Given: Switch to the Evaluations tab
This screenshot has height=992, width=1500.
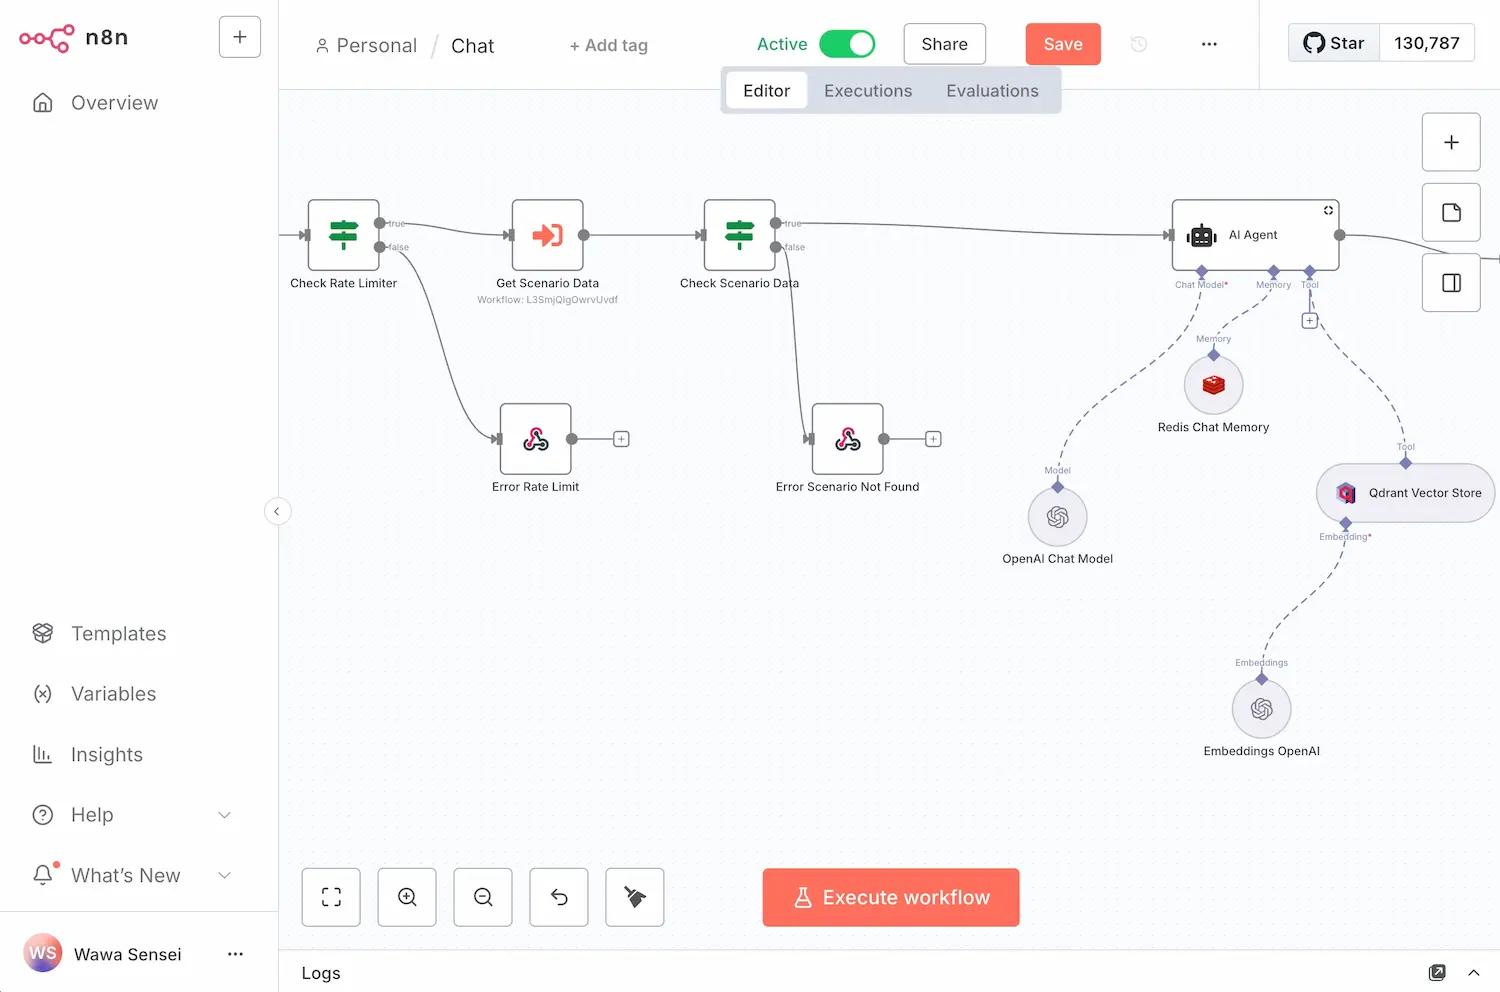Looking at the screenshot, I should click(992, 91).
